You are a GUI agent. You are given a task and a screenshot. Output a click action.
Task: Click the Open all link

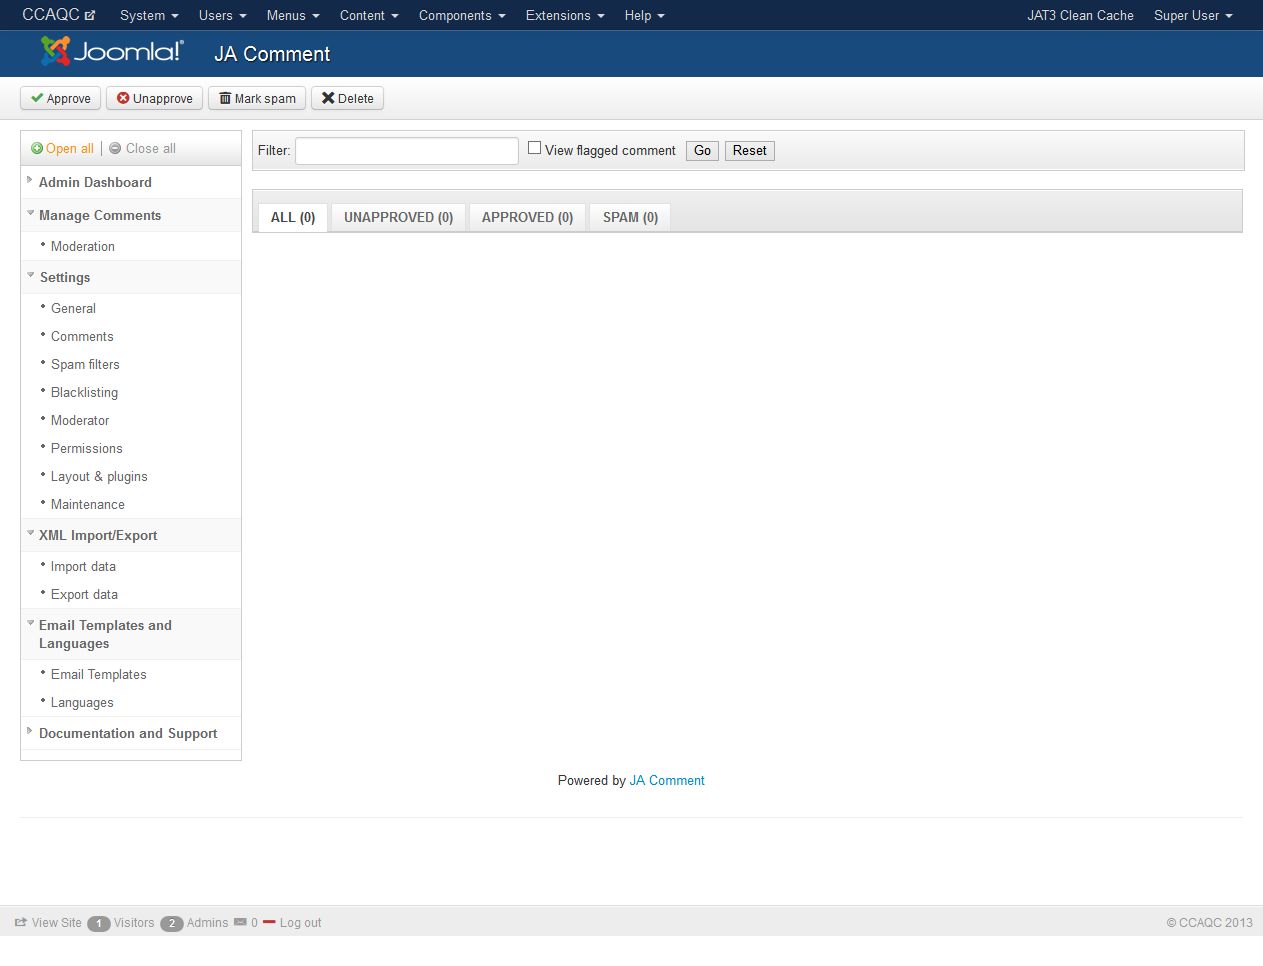(x=69, y=148)
